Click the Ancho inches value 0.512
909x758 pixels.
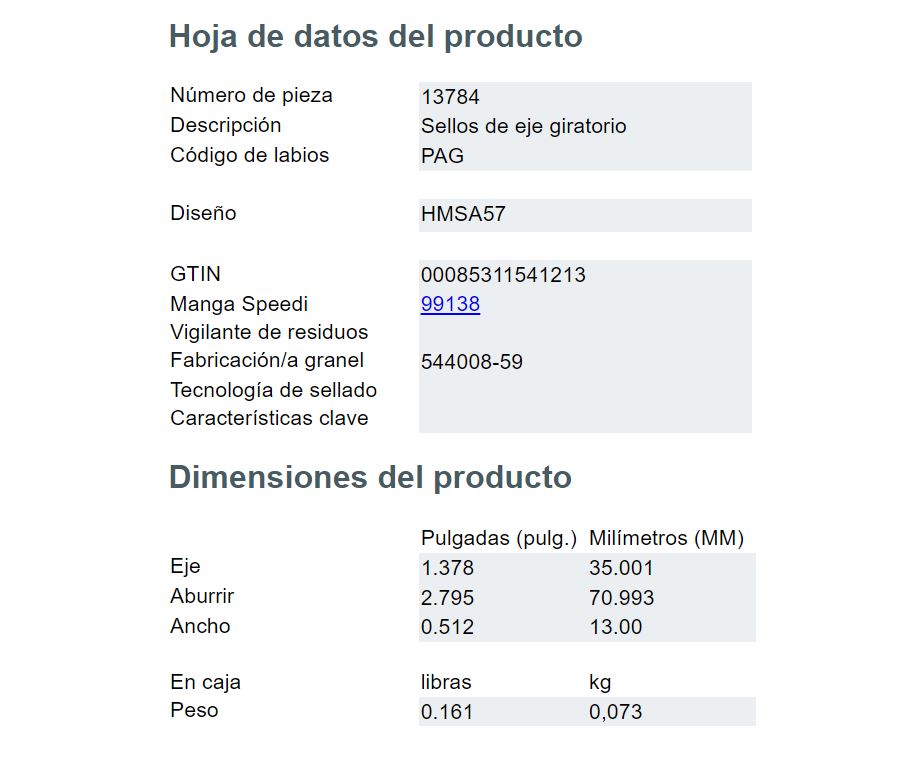[x=447, y=626]
